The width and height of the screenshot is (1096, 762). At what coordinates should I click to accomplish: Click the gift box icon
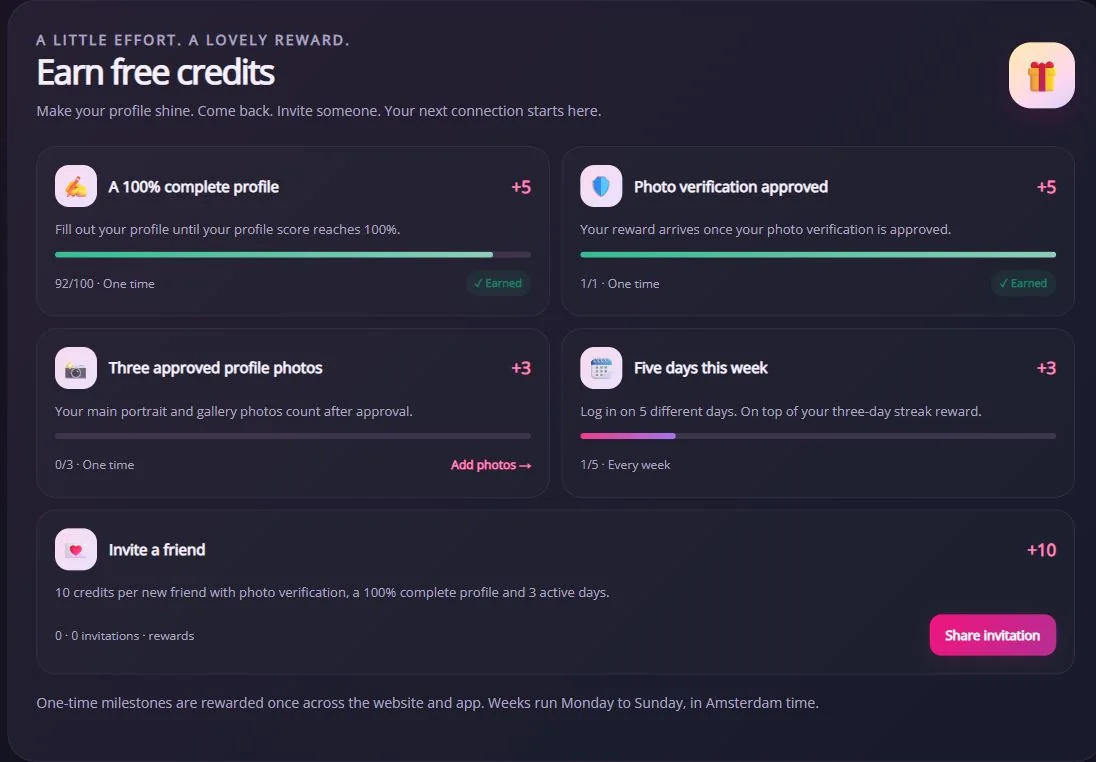[x=1041, y=76]
